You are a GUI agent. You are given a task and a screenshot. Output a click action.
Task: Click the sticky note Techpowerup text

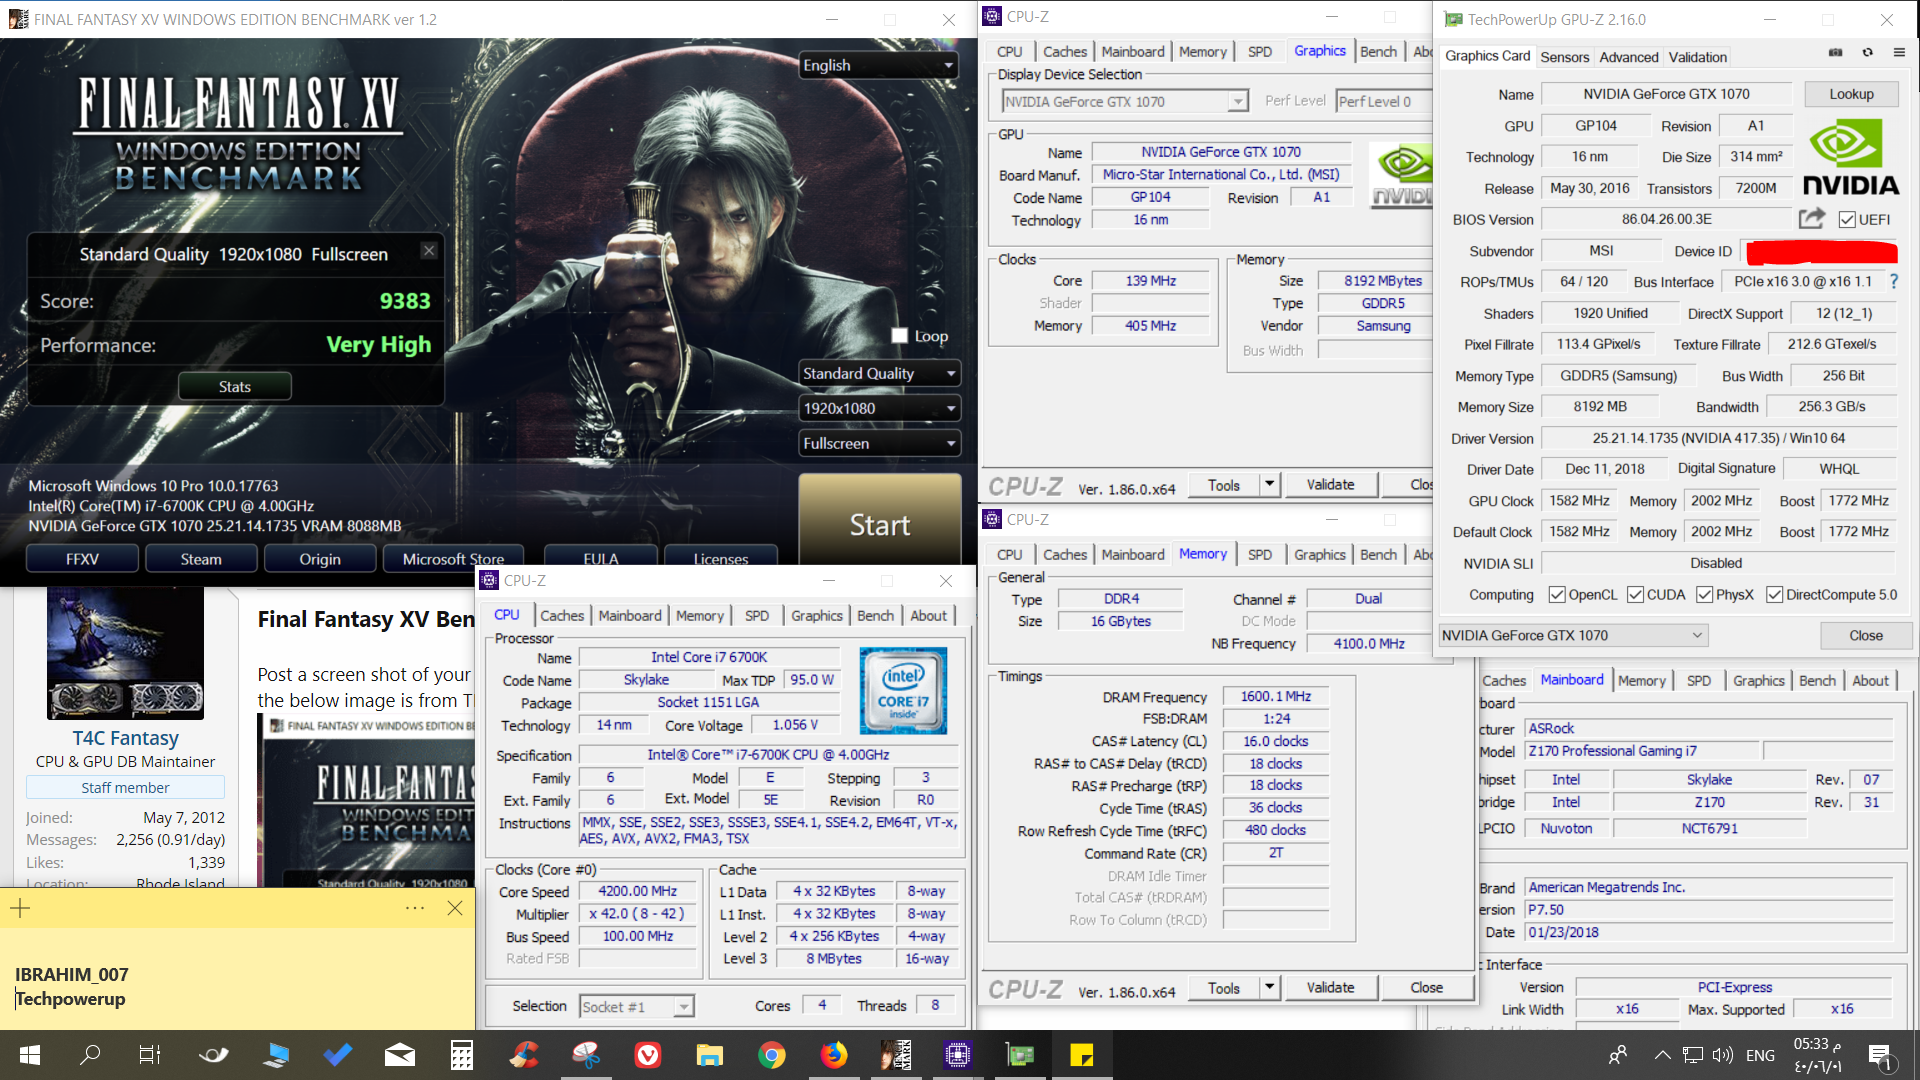click(x=70, y=998)
